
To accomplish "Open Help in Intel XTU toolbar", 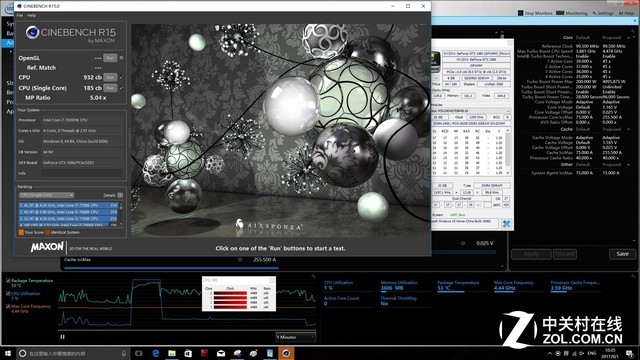I will 626,13.
